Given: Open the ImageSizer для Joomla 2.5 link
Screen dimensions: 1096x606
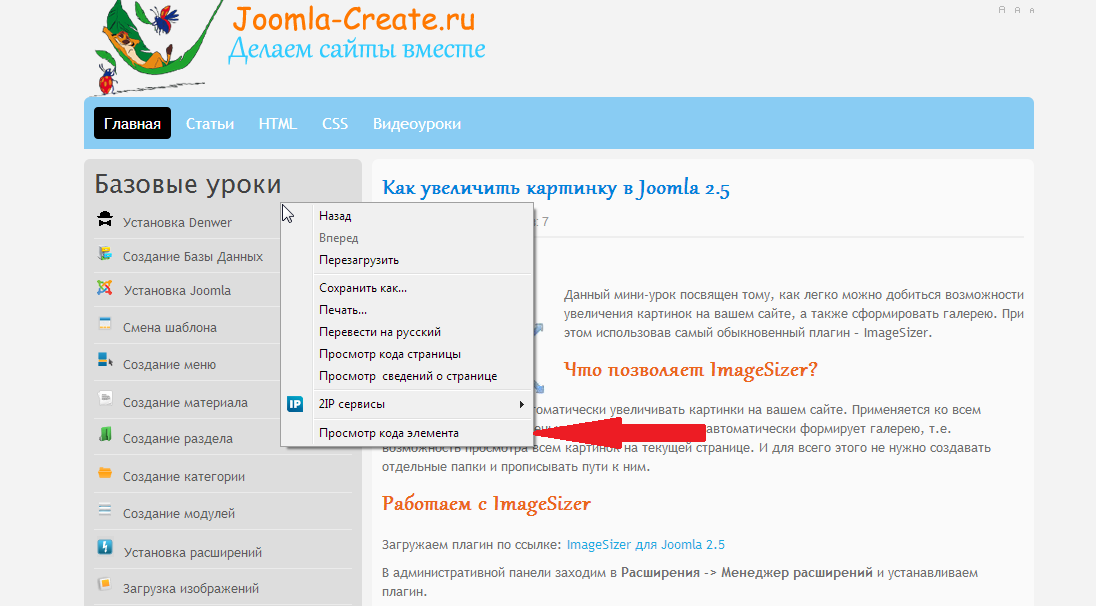Looking at the screenshot, I should [x=645, y=545].
